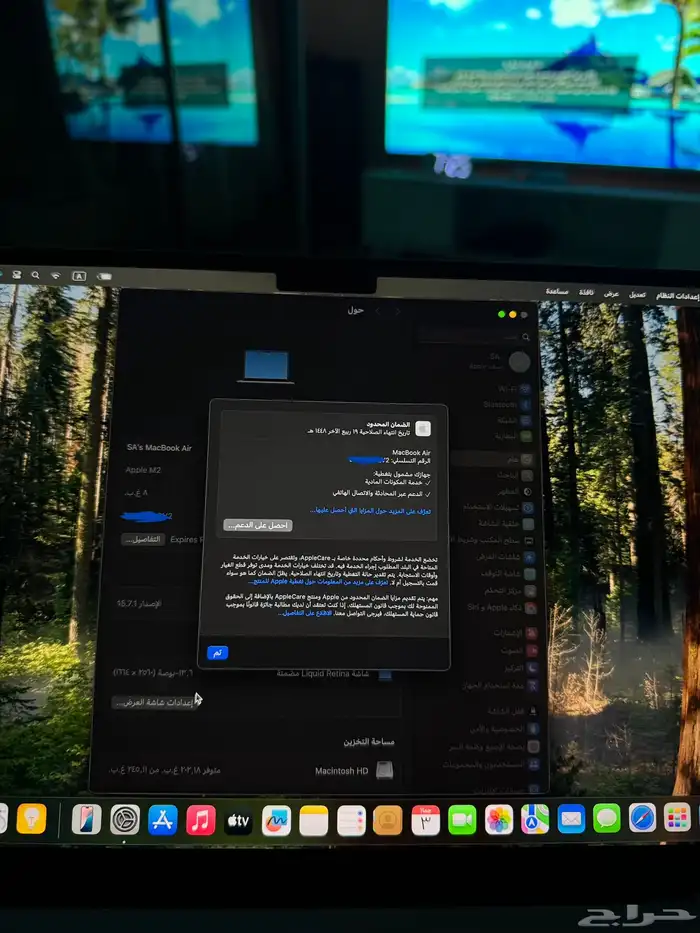Image resolution: width=700 pixels, height=933 pixels.
Task: Open Safari from the Dock
Action: [642, 818]
